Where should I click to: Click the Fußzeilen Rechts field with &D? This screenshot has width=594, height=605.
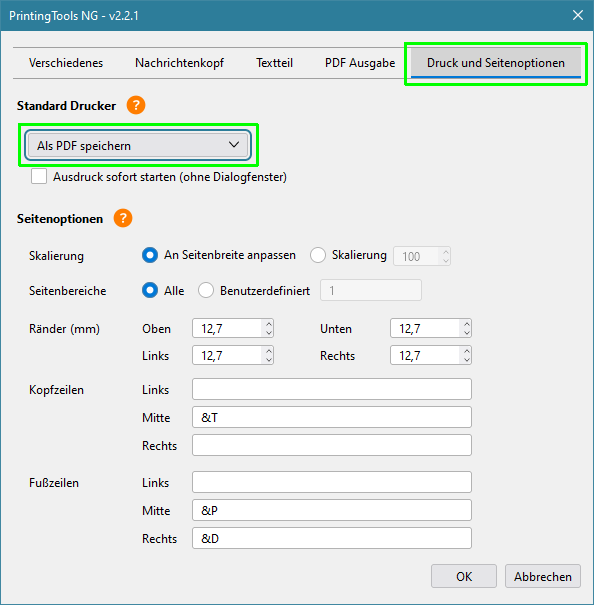pyautogui.click(x=332, y=538)
